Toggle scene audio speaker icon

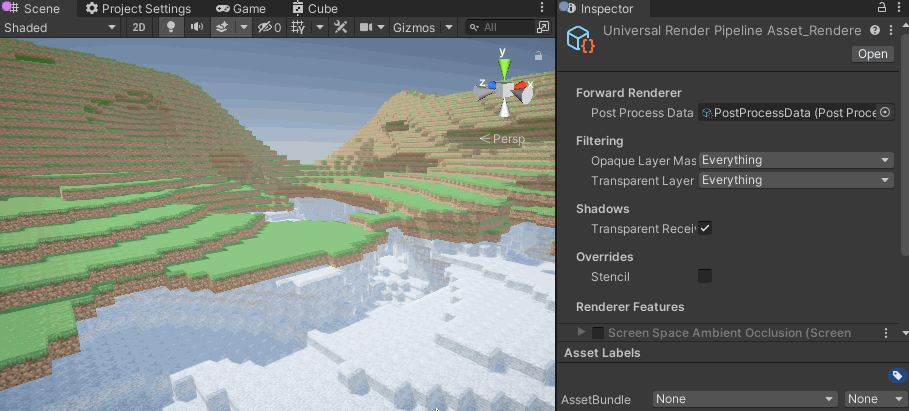pos(198,27)
